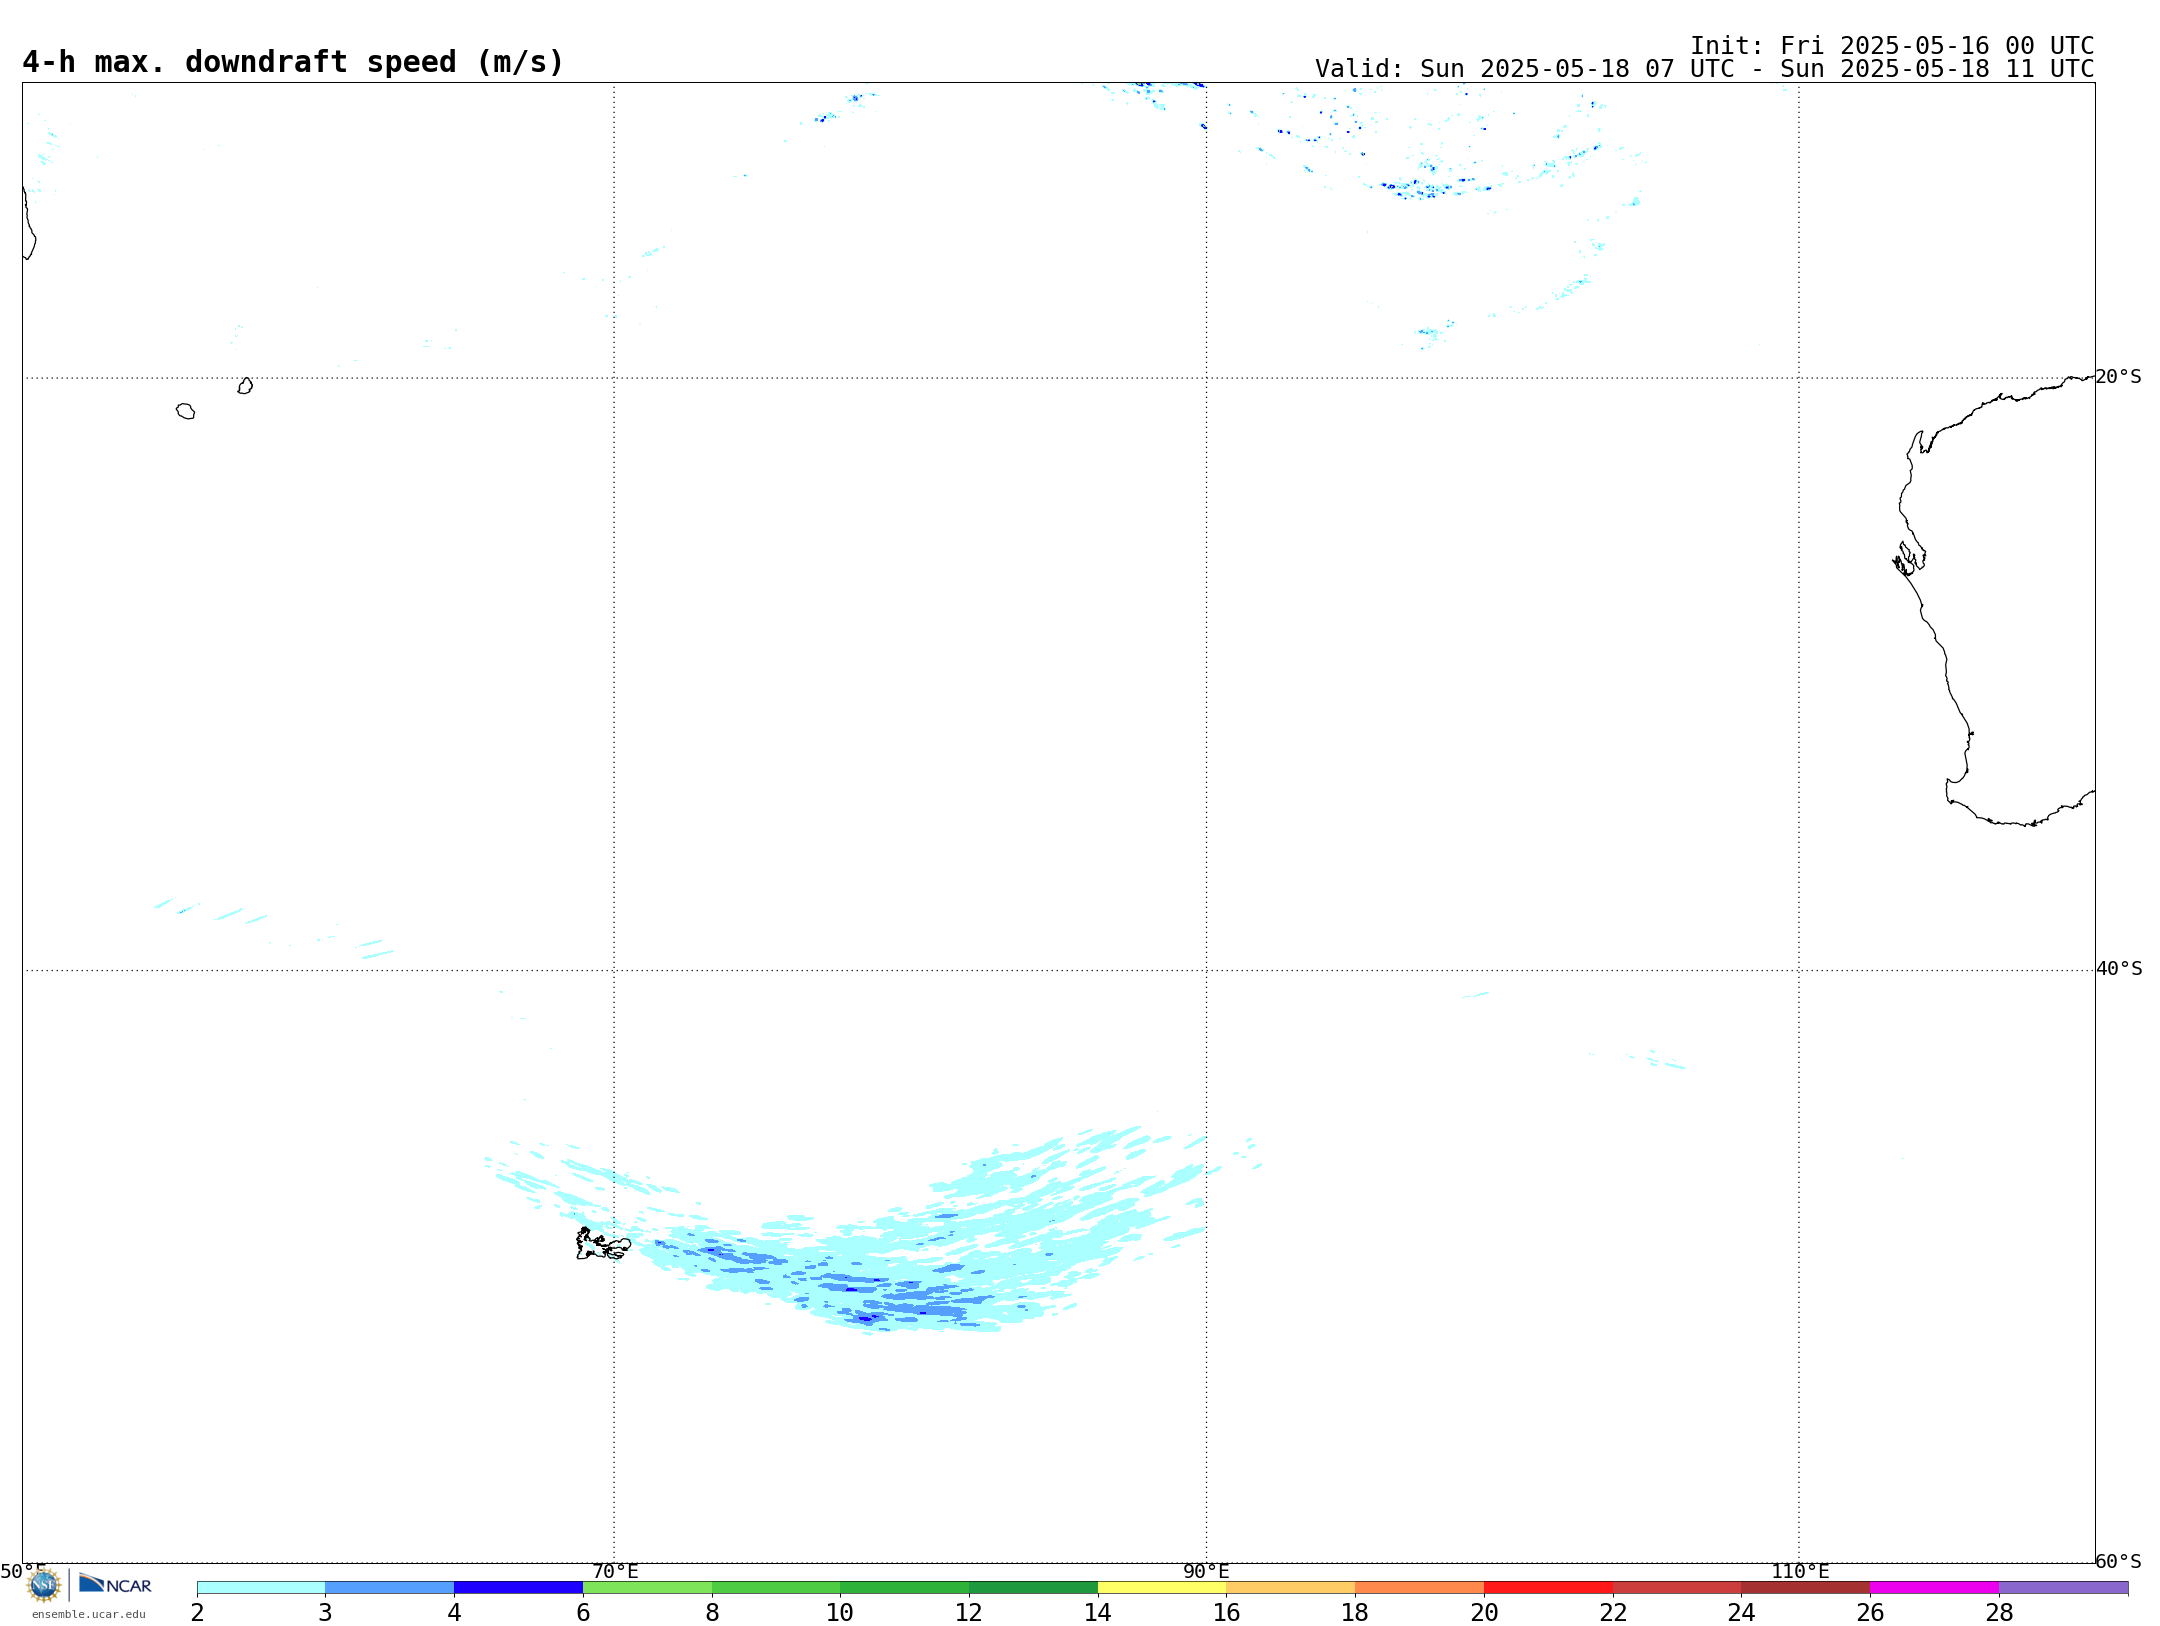This screenshot has width=2160, height=1626.
Task: Choose the purple swatch above 28 m/s
Action: pyautogui.click(x=2063, y=1588)
